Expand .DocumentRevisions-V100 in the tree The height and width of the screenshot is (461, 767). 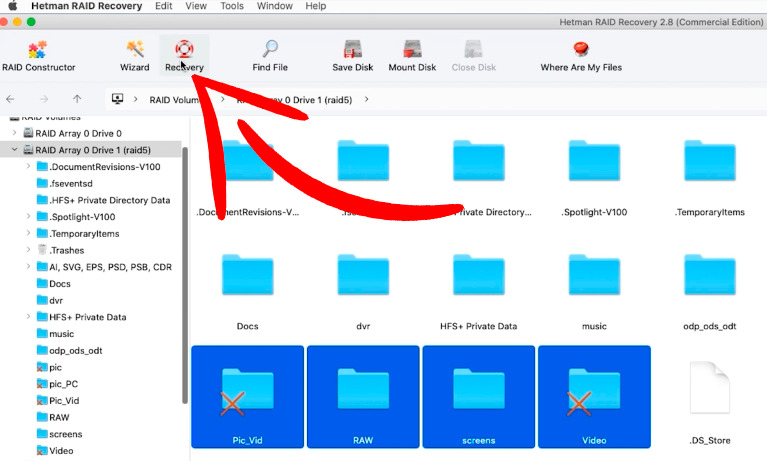(x=28, y=166)
